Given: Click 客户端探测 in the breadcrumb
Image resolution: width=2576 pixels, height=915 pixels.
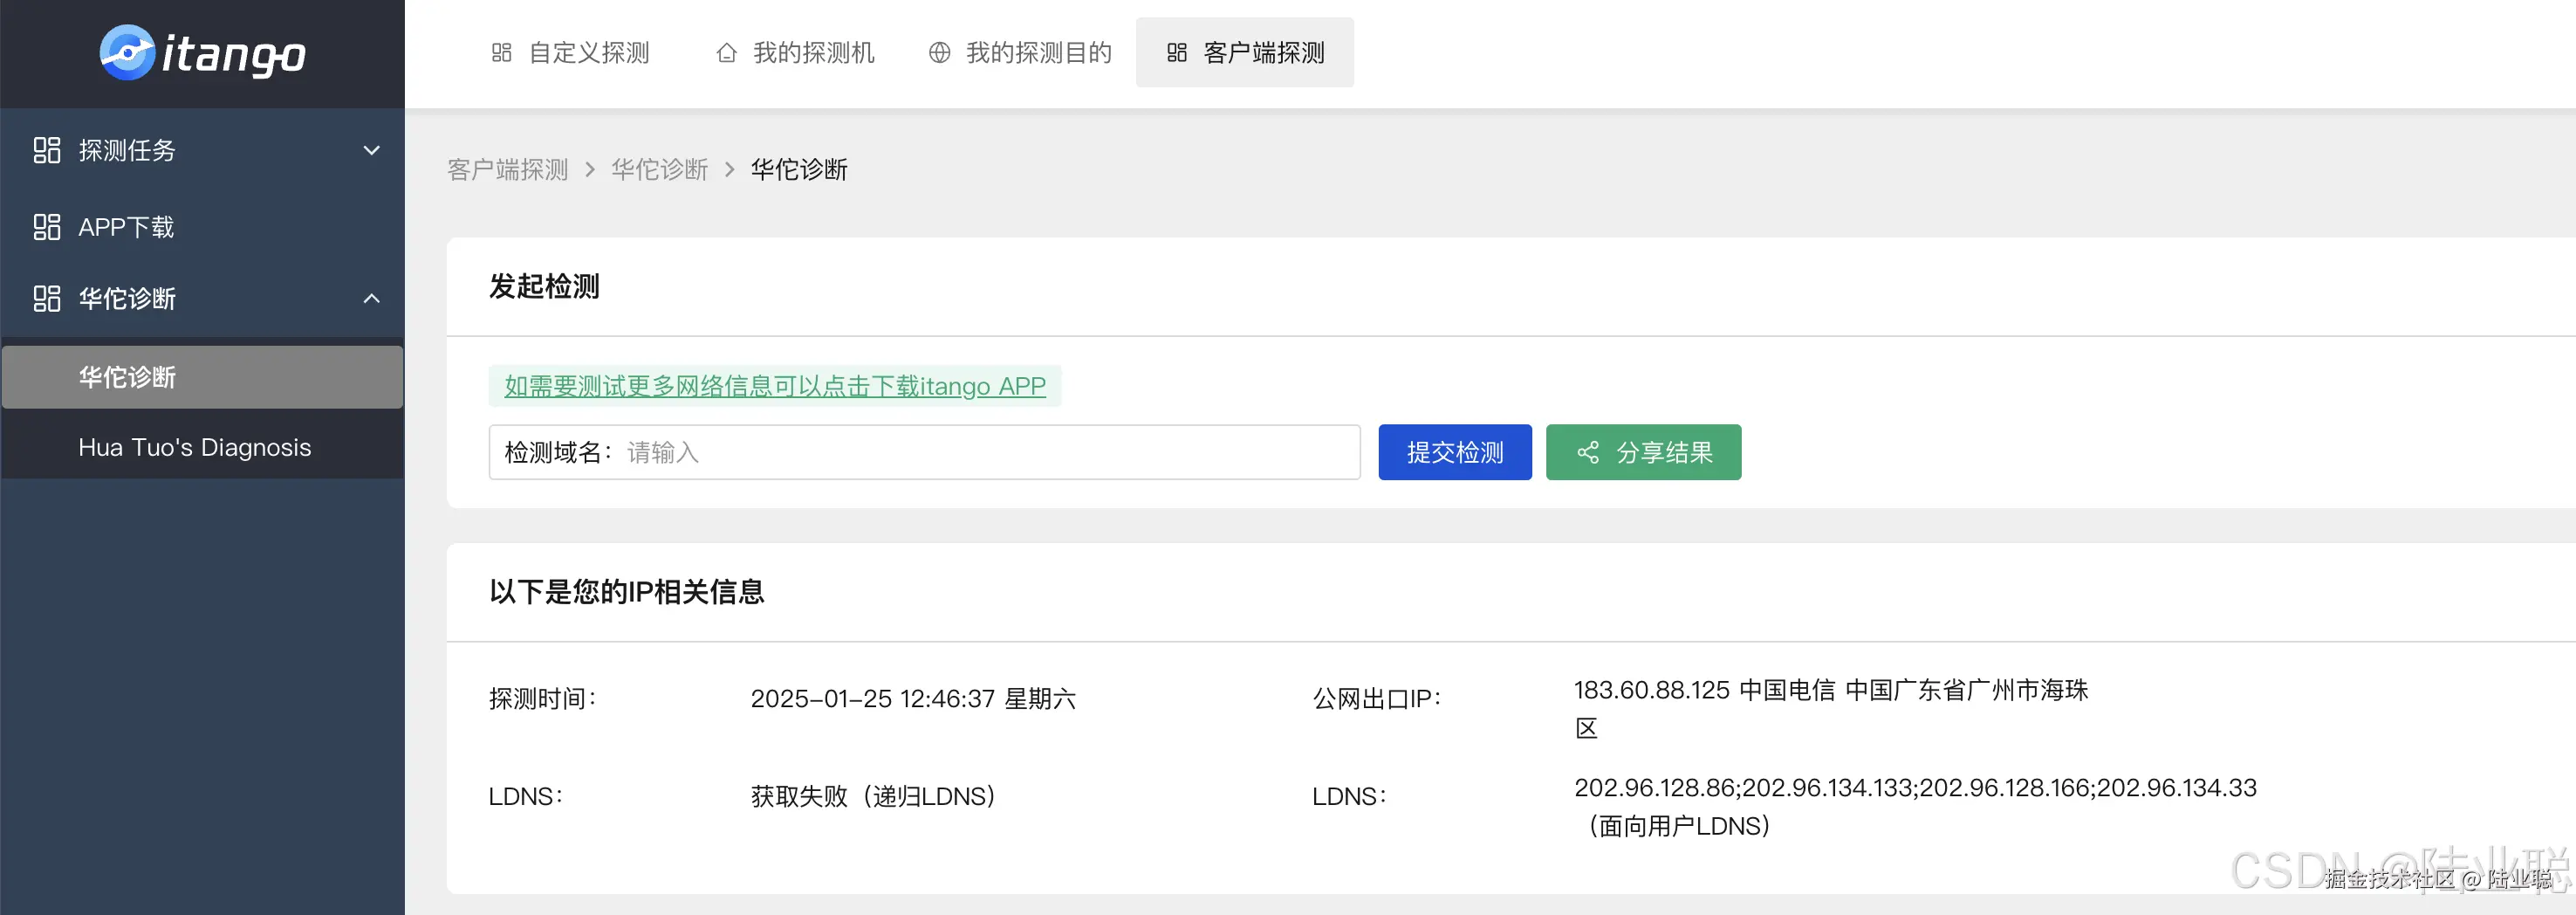Looking at the screenshot, I should coord(507,170).
